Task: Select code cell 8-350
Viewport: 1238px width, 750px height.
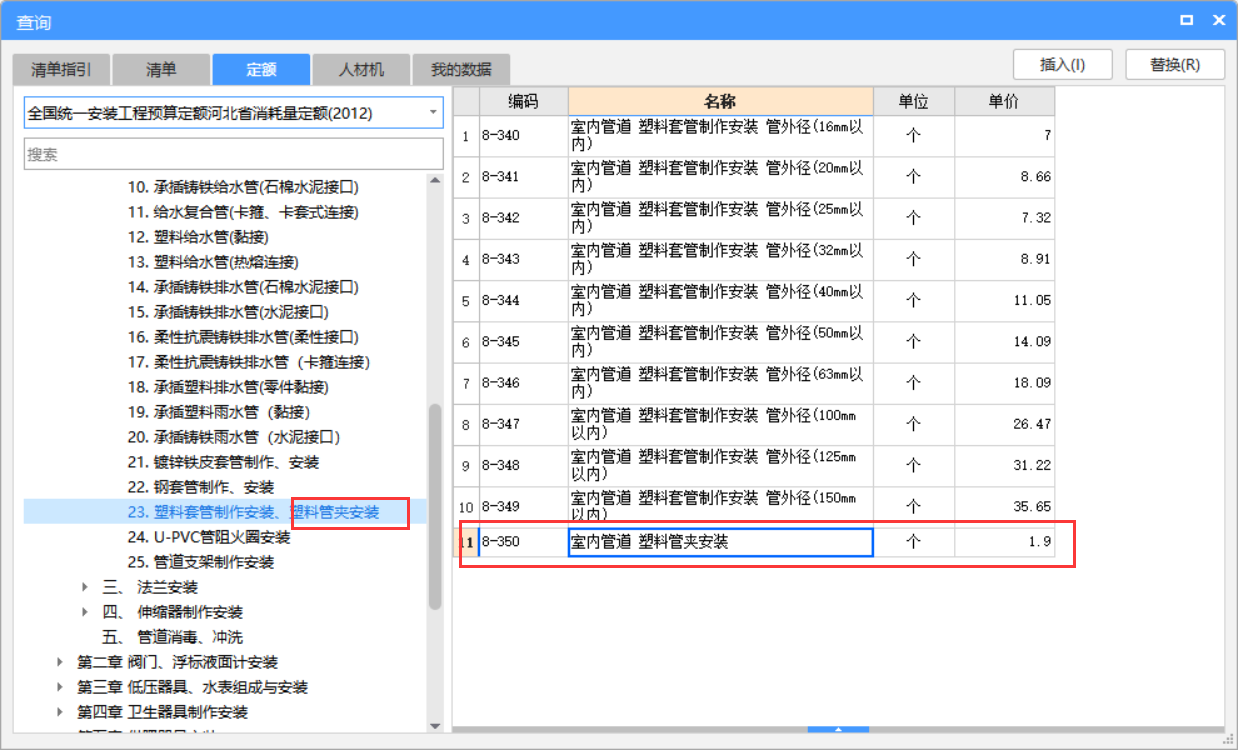Action: [523, 542]
